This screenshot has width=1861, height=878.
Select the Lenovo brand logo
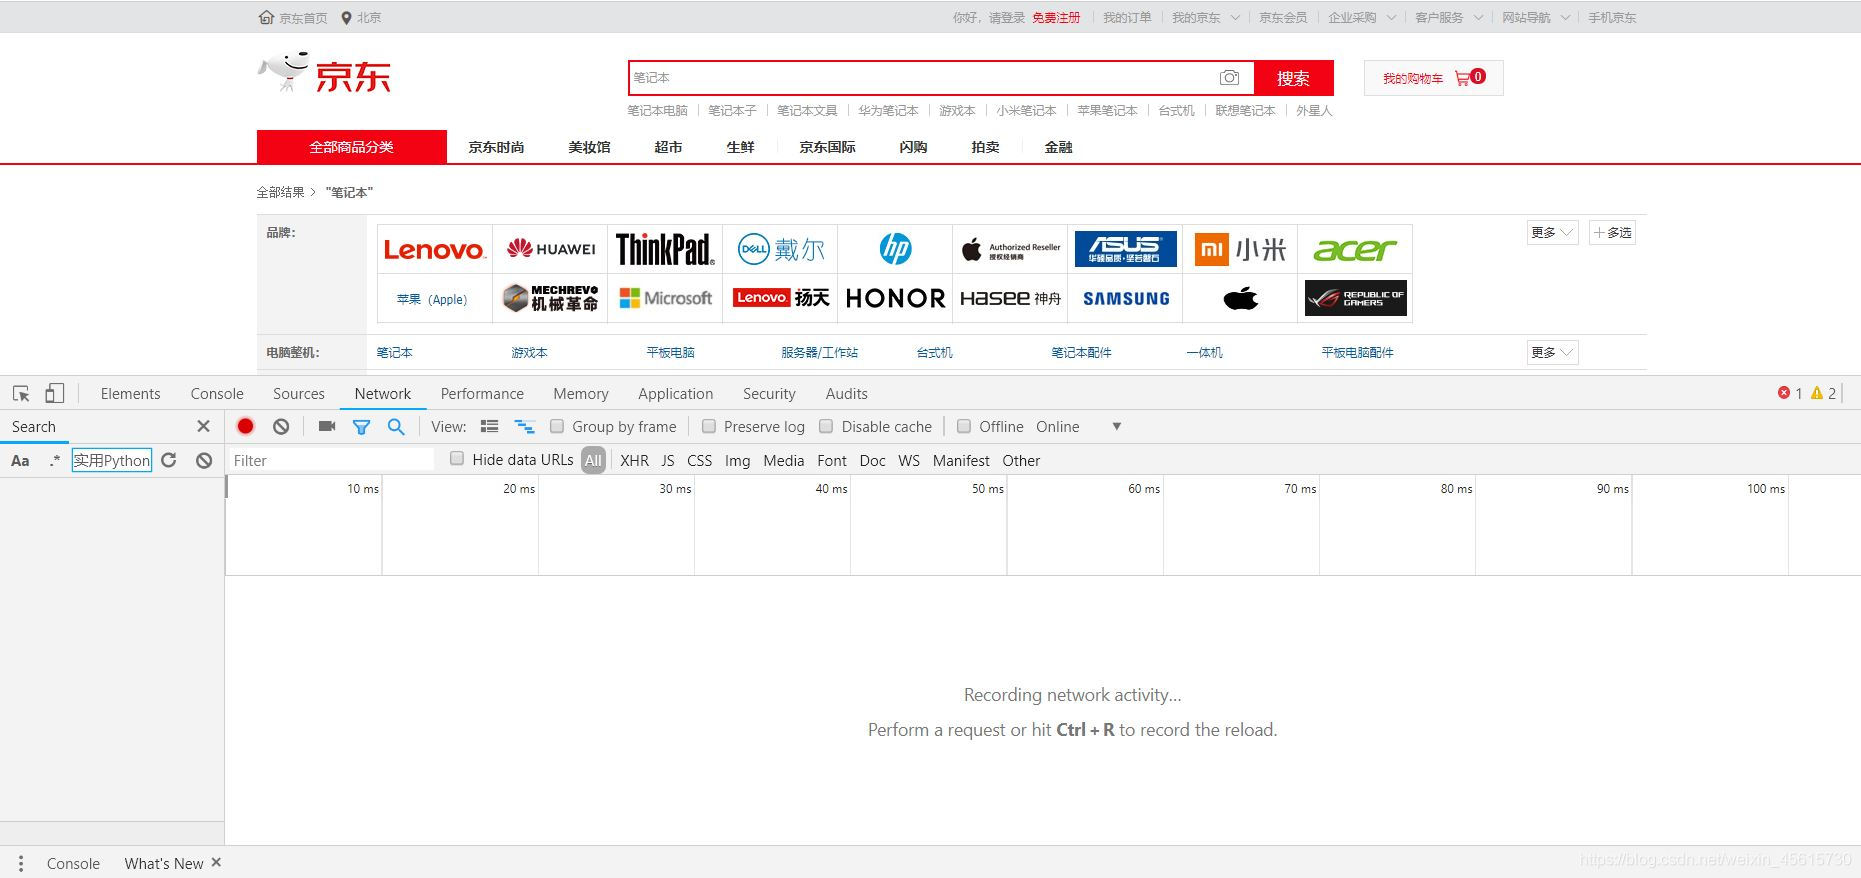[434, 249]
